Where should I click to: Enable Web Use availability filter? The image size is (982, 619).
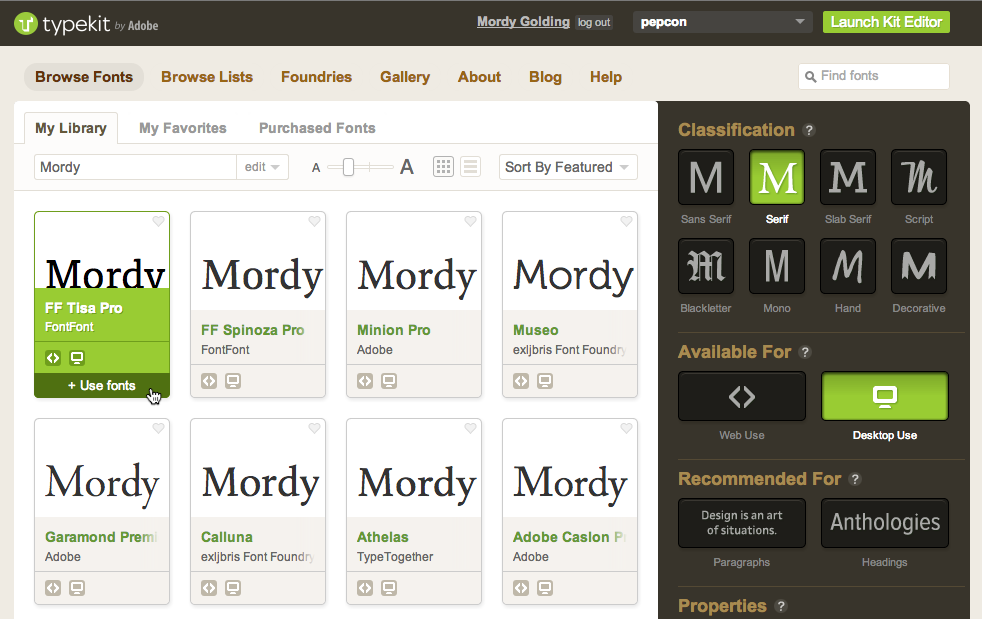[x=742, y=397]
